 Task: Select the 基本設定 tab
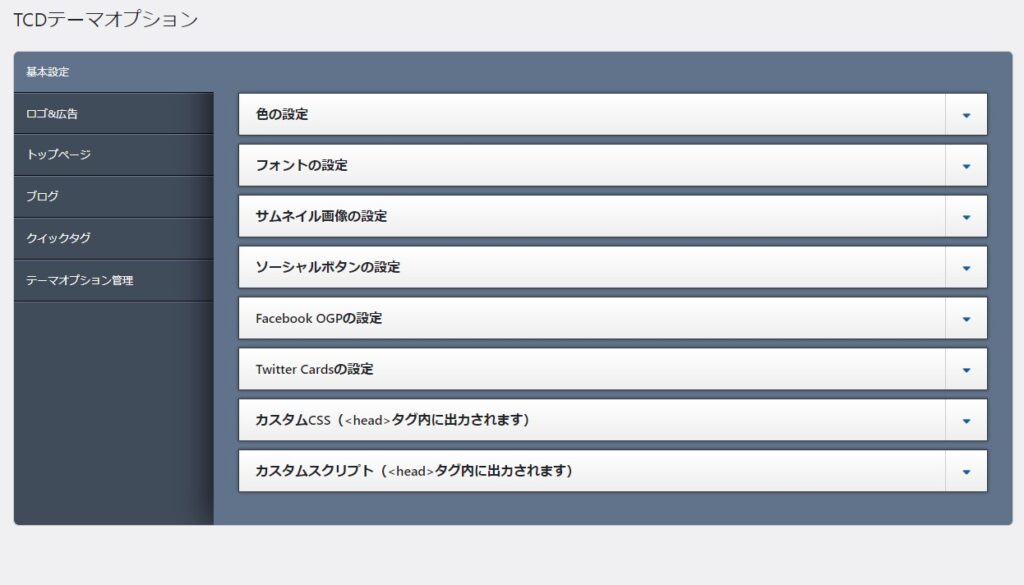coord(48,72)
